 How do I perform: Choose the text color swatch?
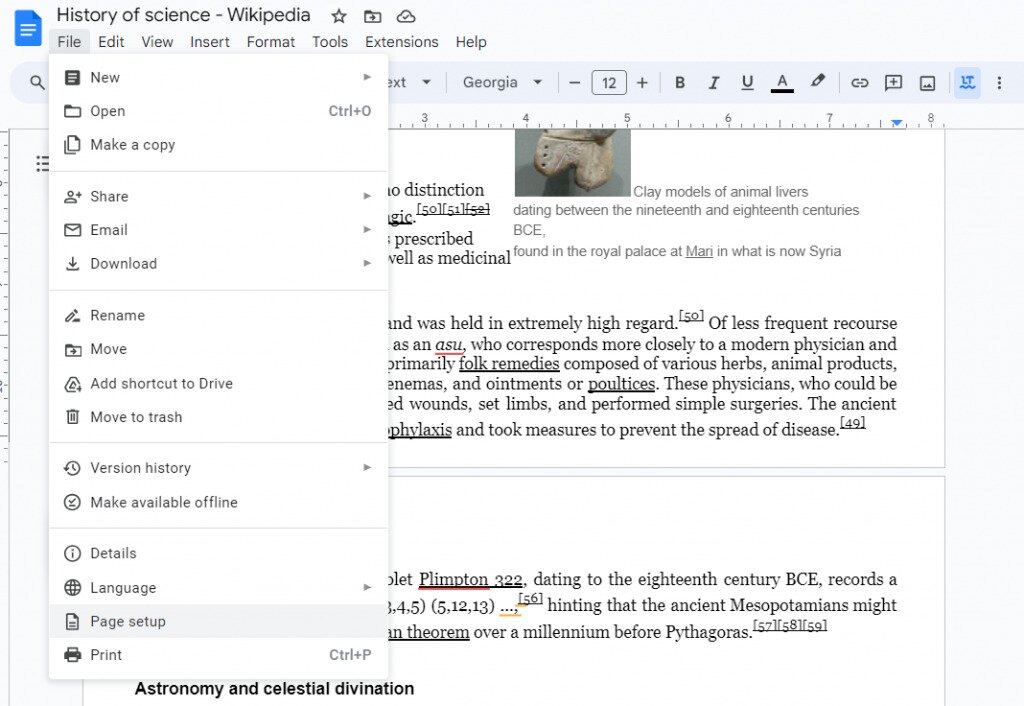coord(781,82)
